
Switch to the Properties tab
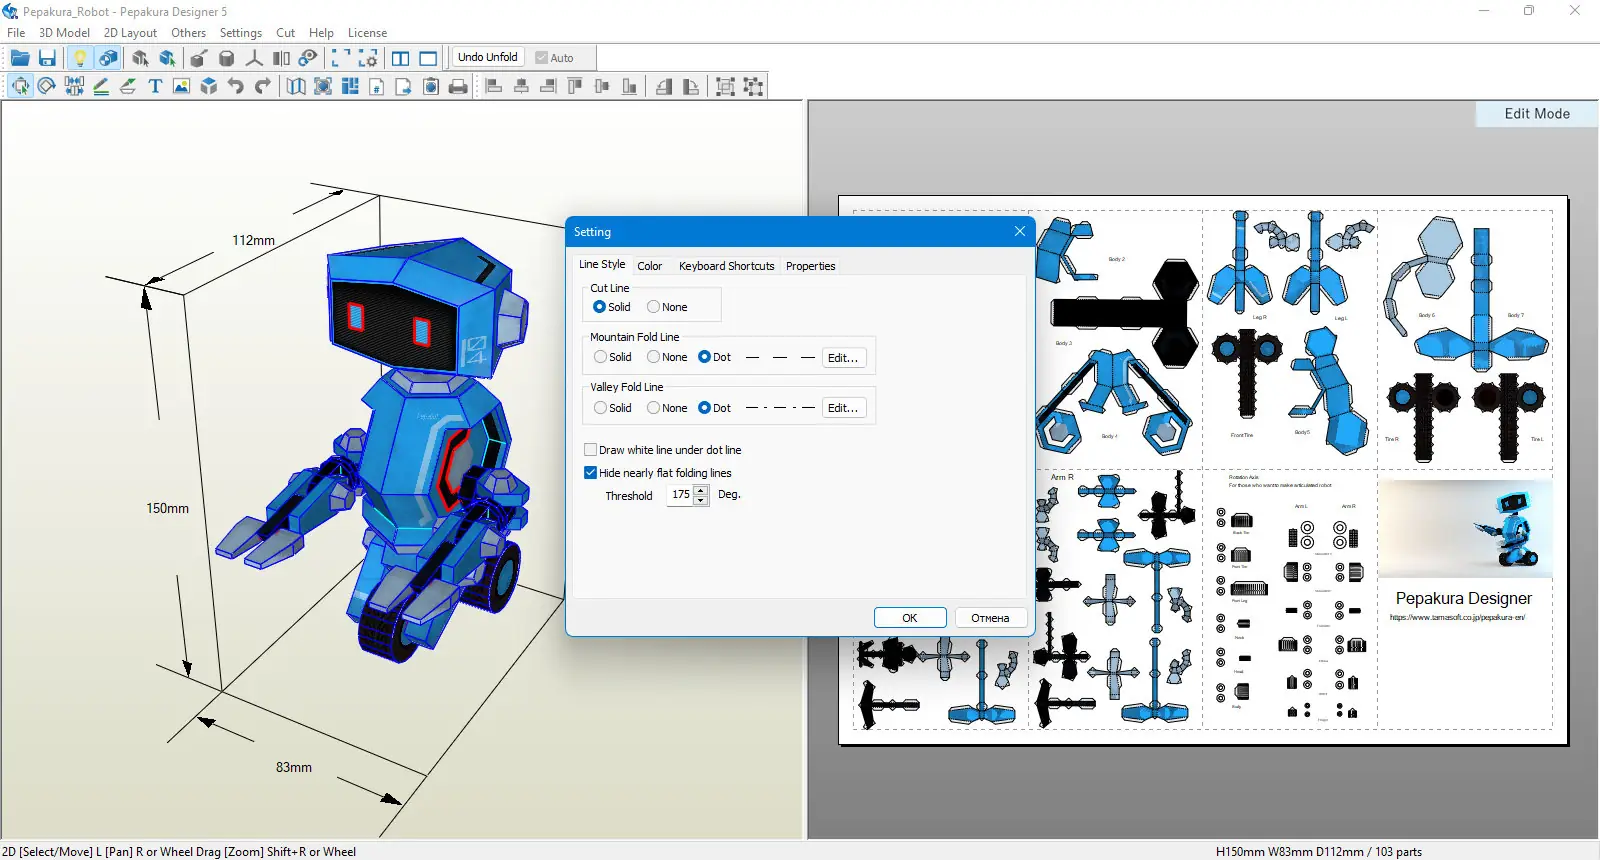810,266
